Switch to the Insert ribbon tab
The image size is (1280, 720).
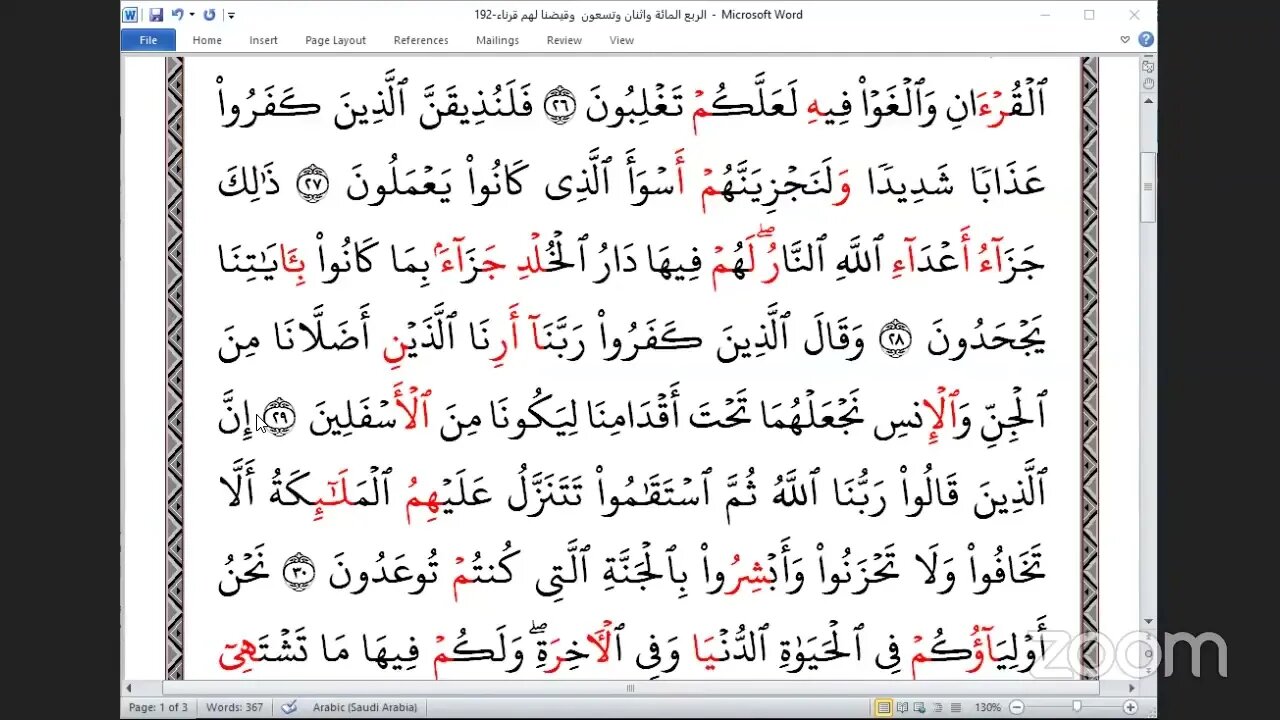tap(264, 40)
